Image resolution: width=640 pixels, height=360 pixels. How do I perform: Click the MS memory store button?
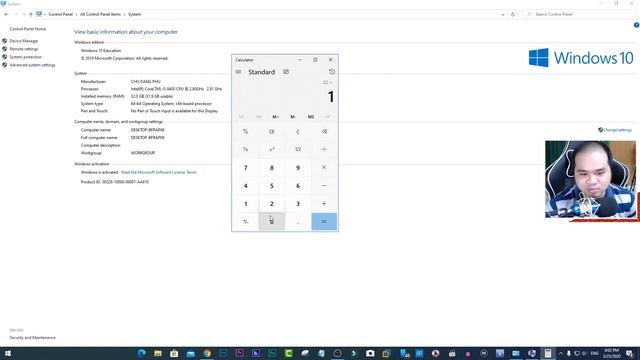point(311,117)
